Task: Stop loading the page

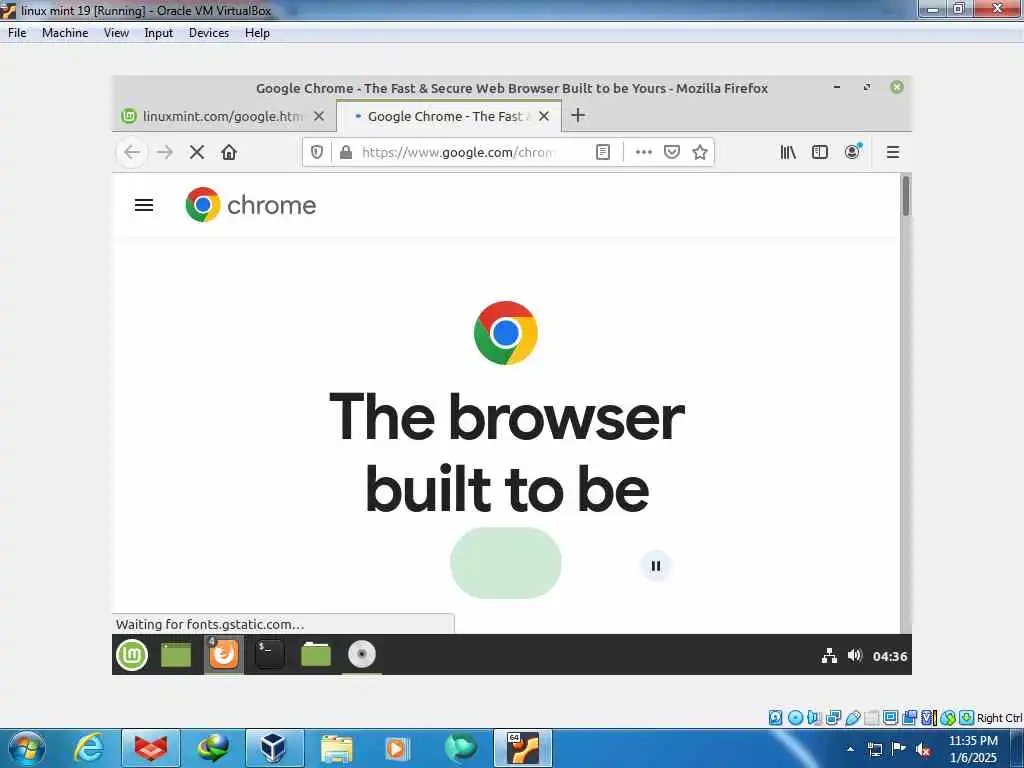Action: (x=197, y=152)
